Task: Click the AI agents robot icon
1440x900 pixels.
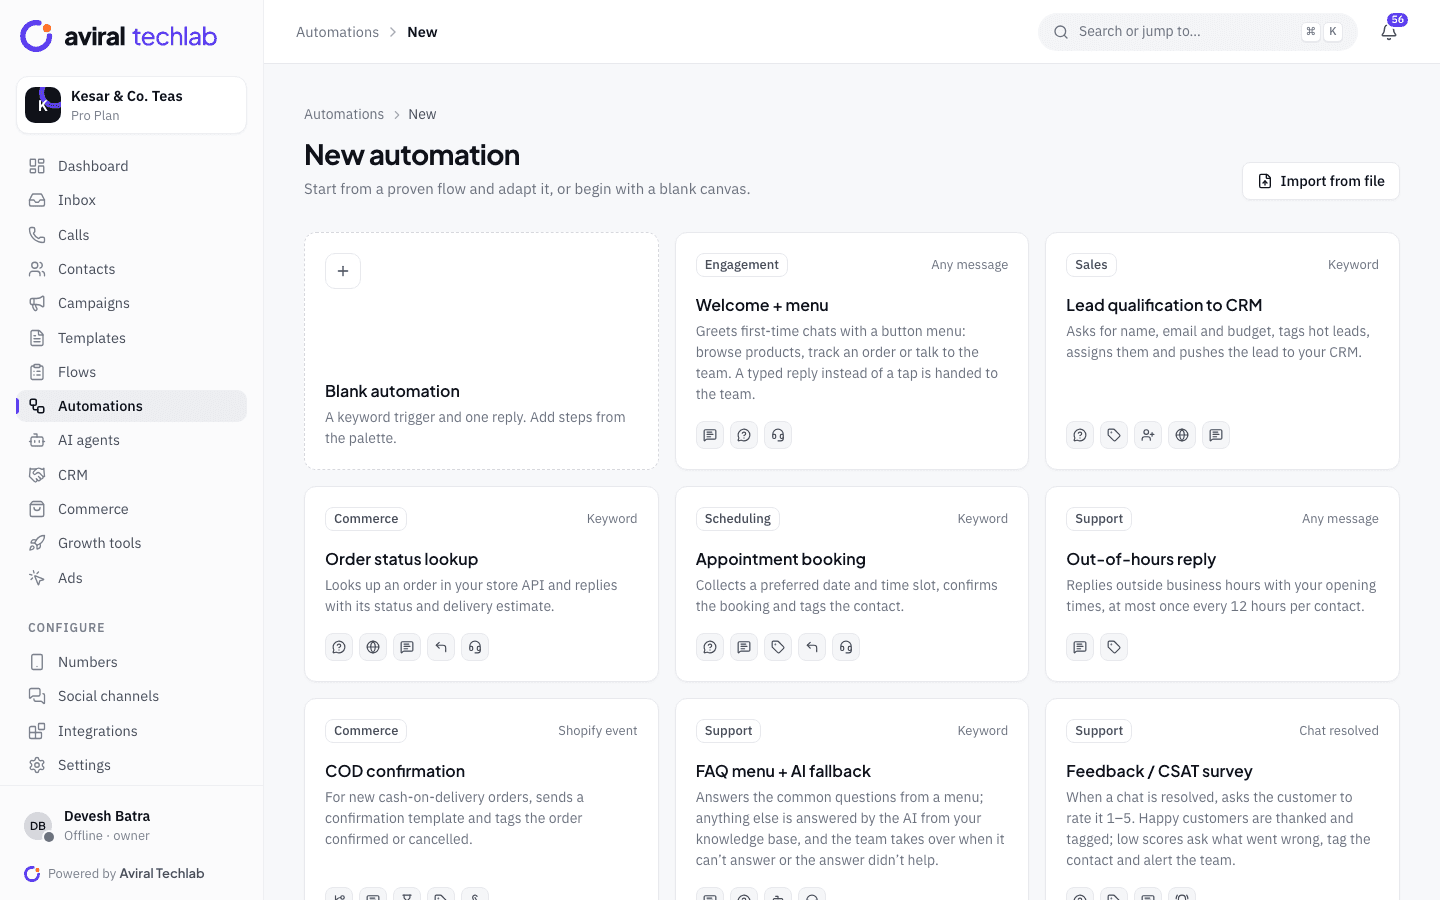Action: (37, 440)
